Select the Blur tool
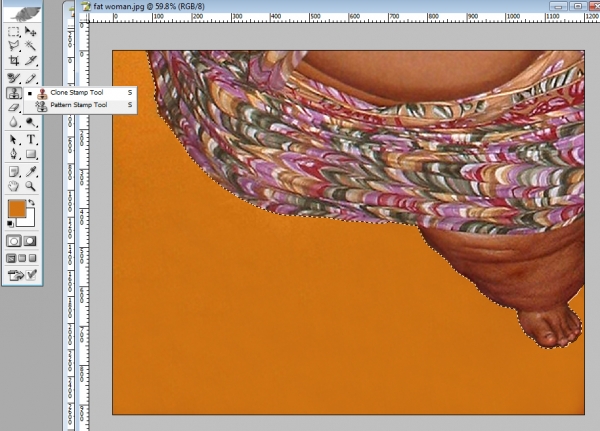This screenshot has width=600, height=431. (13, 122)
